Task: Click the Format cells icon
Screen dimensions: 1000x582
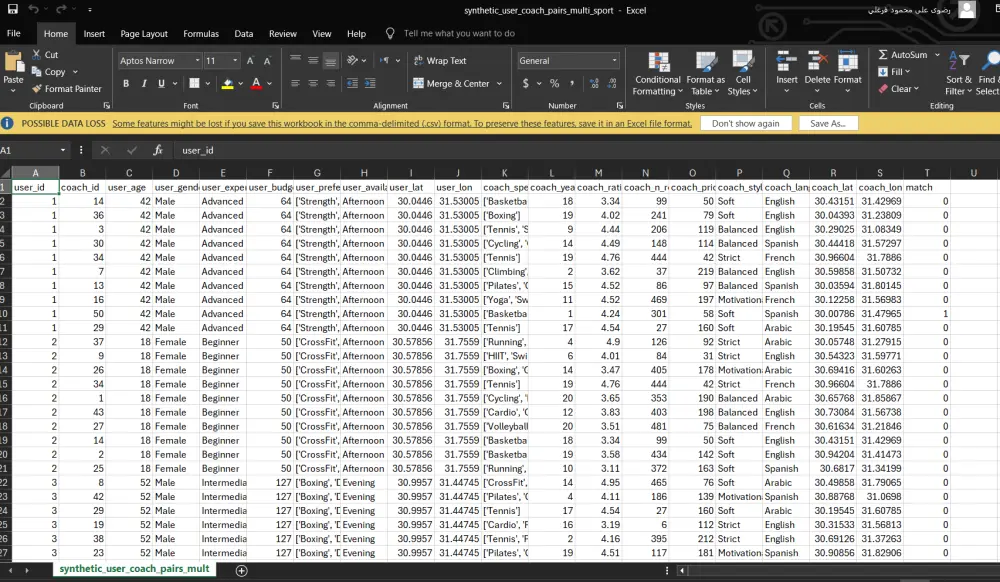Action: point(848,62)
